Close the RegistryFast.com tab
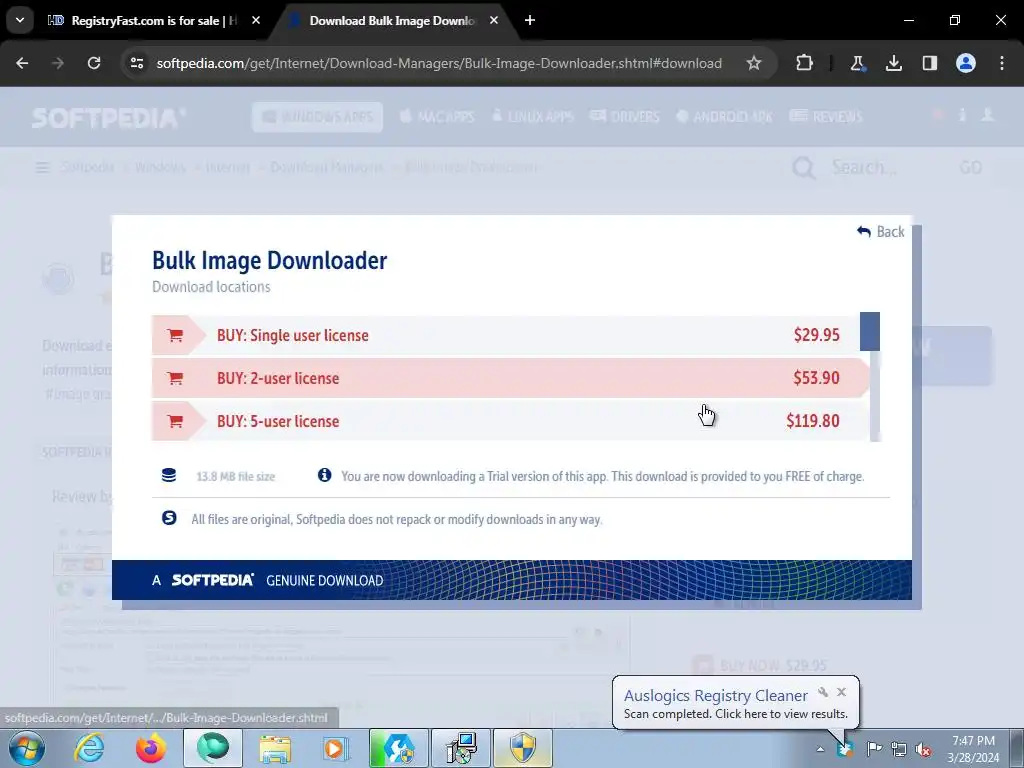Image resolution: width=1024 pixels, height=768 pixels. pyautogui.click(x=256, y=20)
